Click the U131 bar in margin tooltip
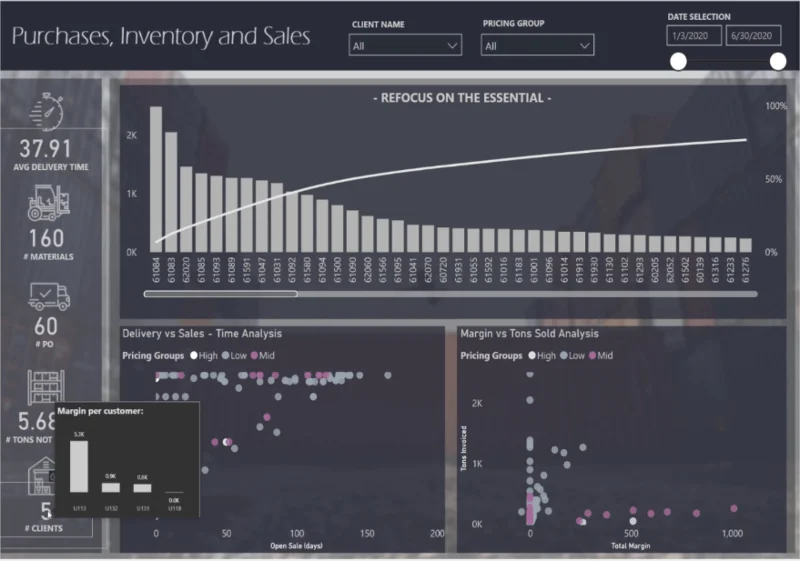800x561 pixels. tap(142, 488)
